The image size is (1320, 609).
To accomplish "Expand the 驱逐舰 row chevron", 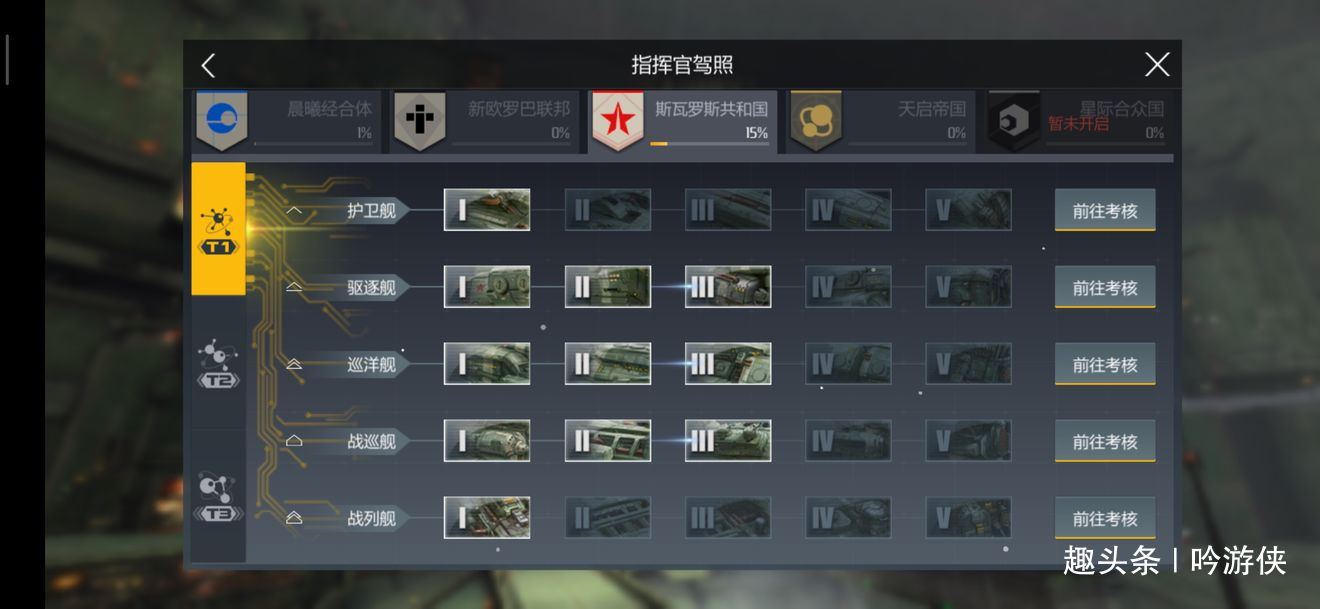I will [294, 288].
